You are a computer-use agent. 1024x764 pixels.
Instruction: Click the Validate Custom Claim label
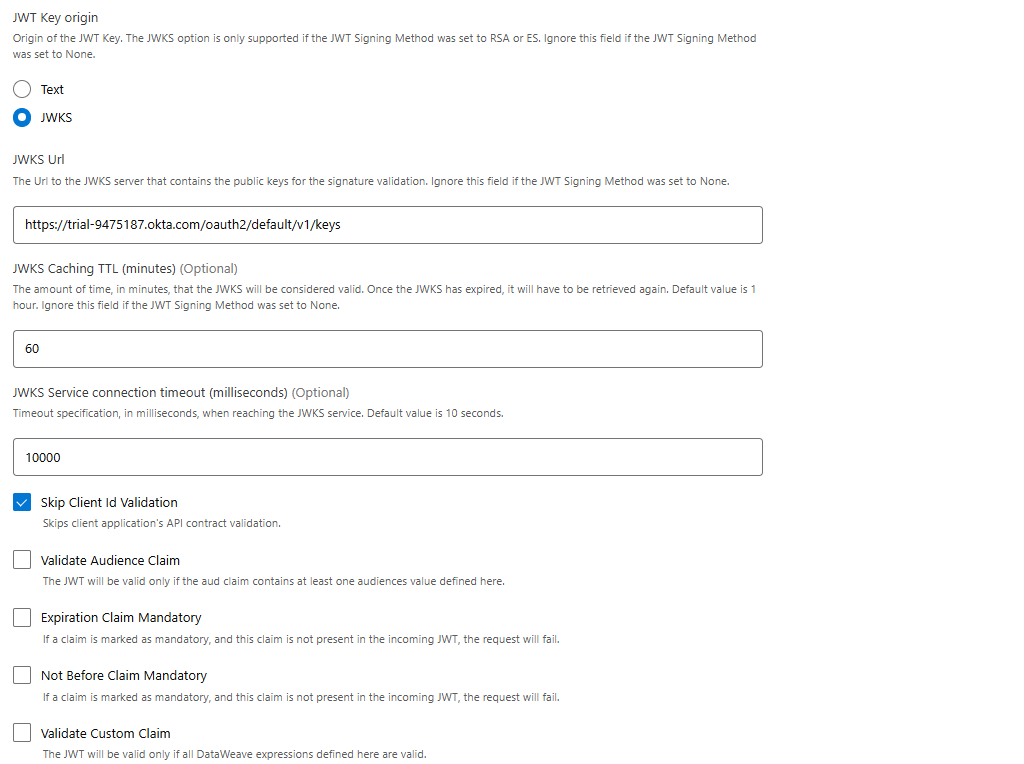(105, 733)
